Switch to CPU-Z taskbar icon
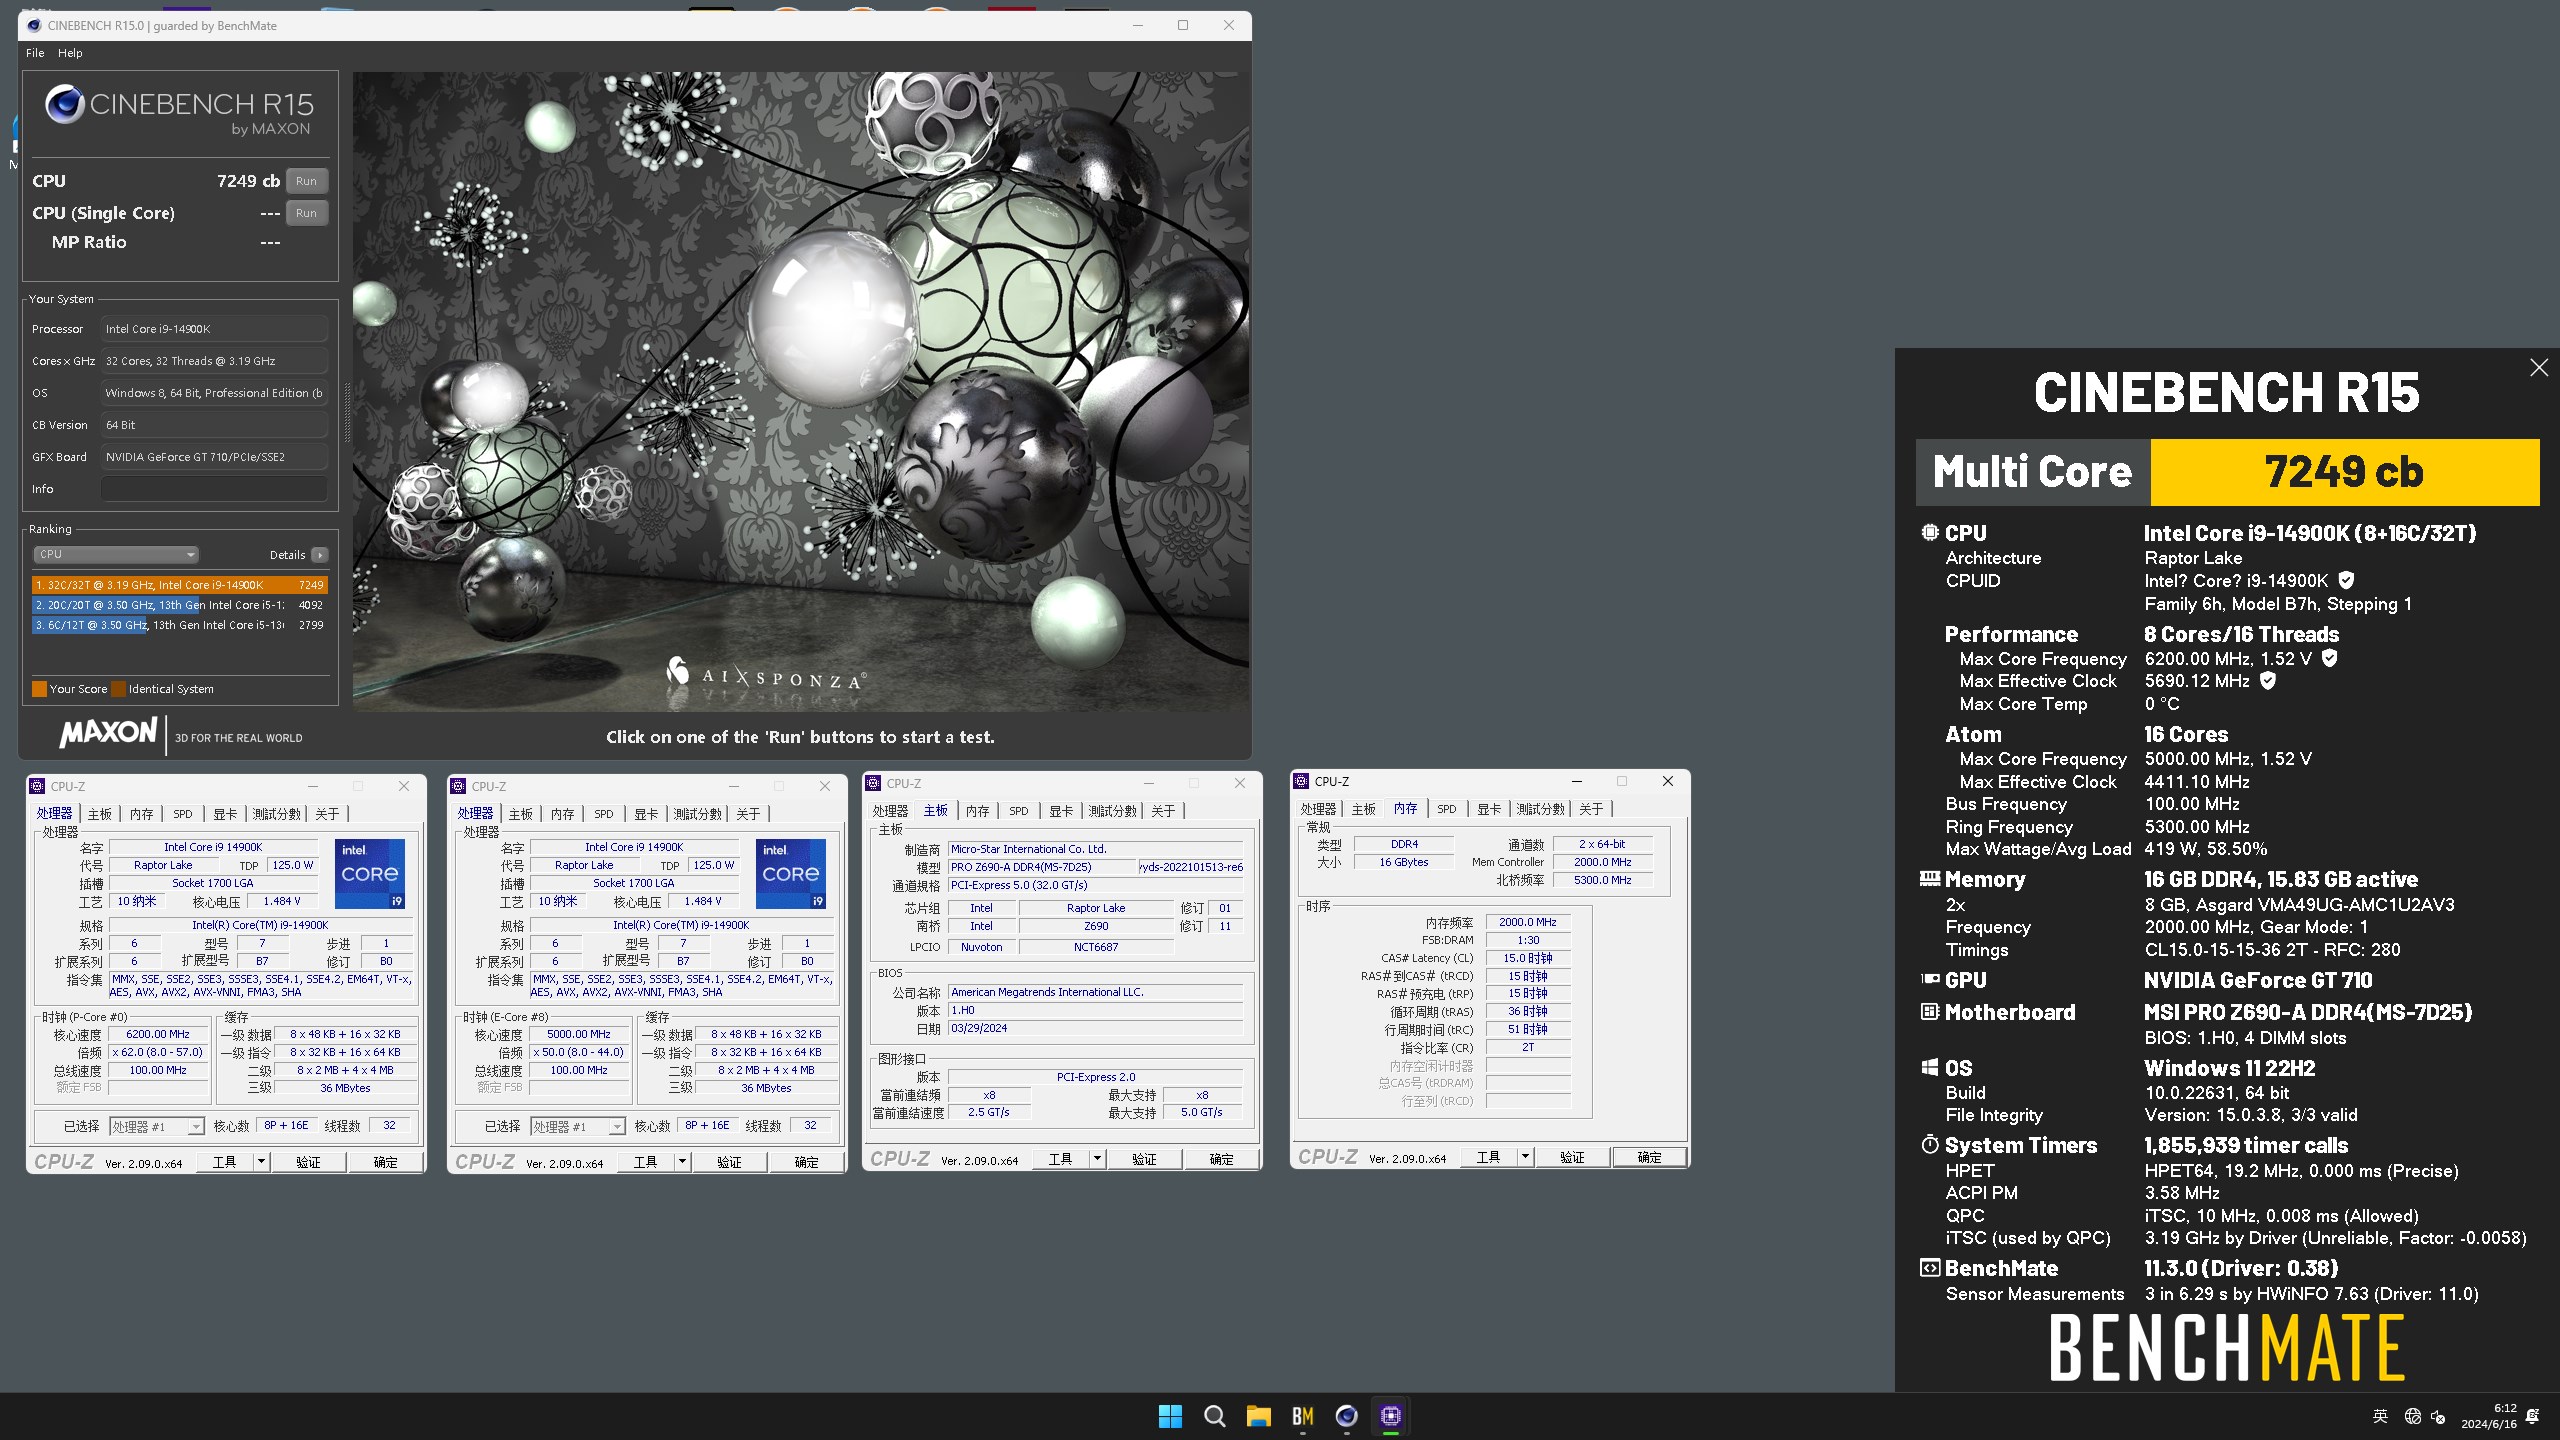Viewport: 2560px width, 1440px height. pos(1390,1416)
